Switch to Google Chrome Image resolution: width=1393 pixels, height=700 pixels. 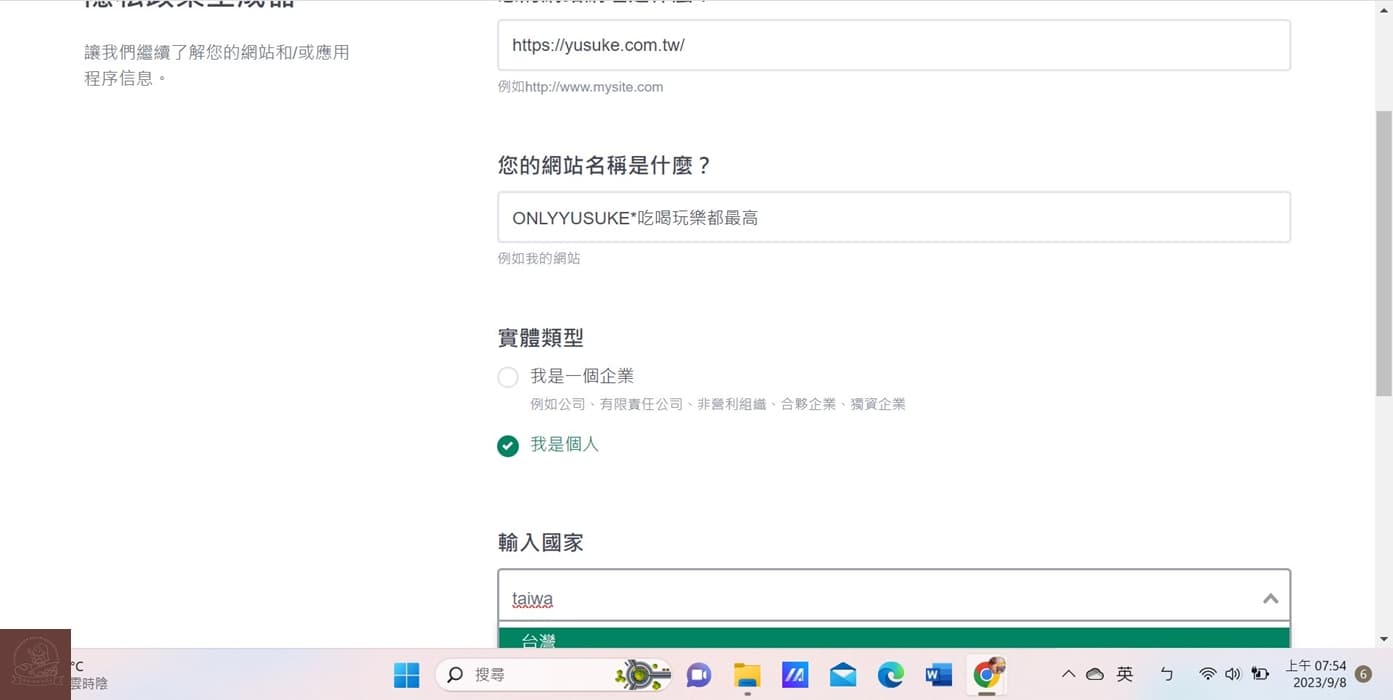[x=986, y=675]
